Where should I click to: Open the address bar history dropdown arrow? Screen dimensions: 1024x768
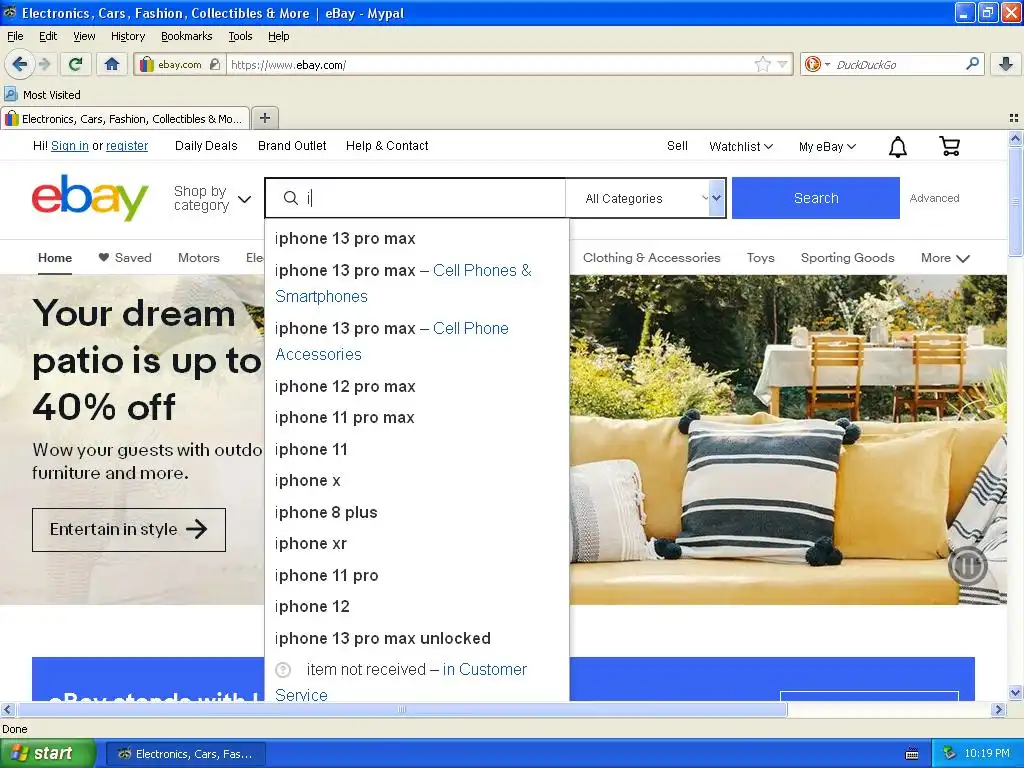click(782, 64)
